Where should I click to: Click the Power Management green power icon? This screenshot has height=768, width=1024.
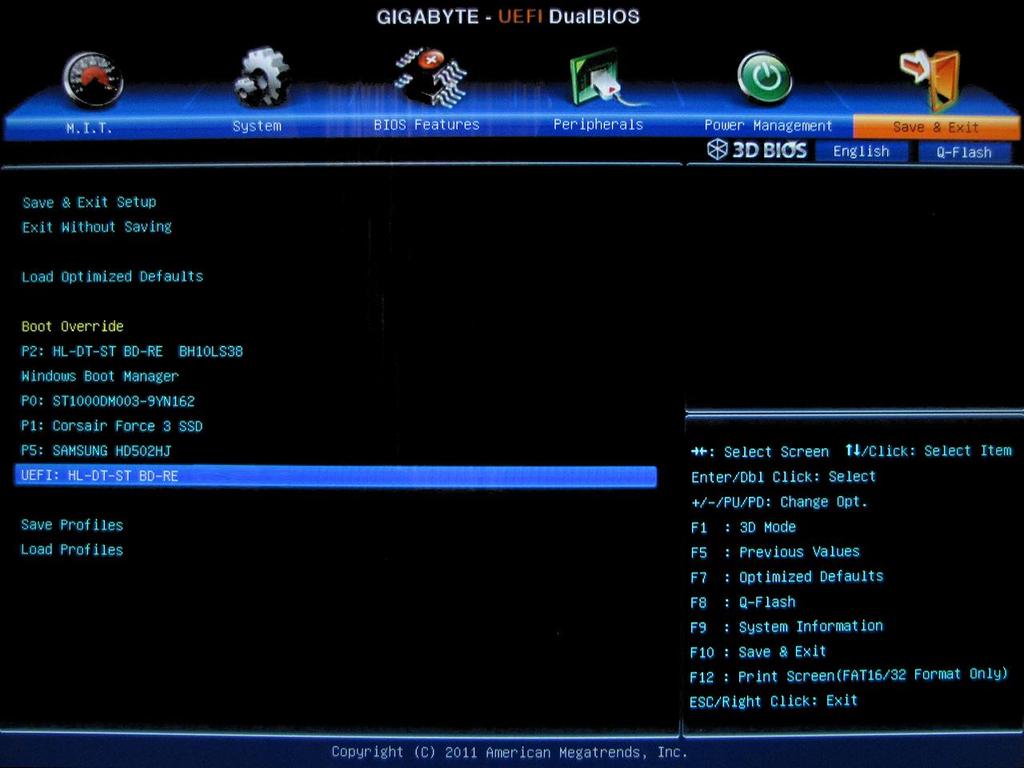pos(765,78)
